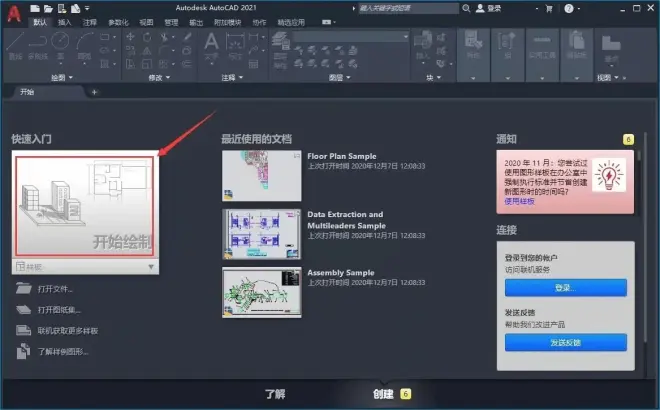Switch to the 输出 ribbon tab
The image size is (660, 410).
tap(196, 22)
